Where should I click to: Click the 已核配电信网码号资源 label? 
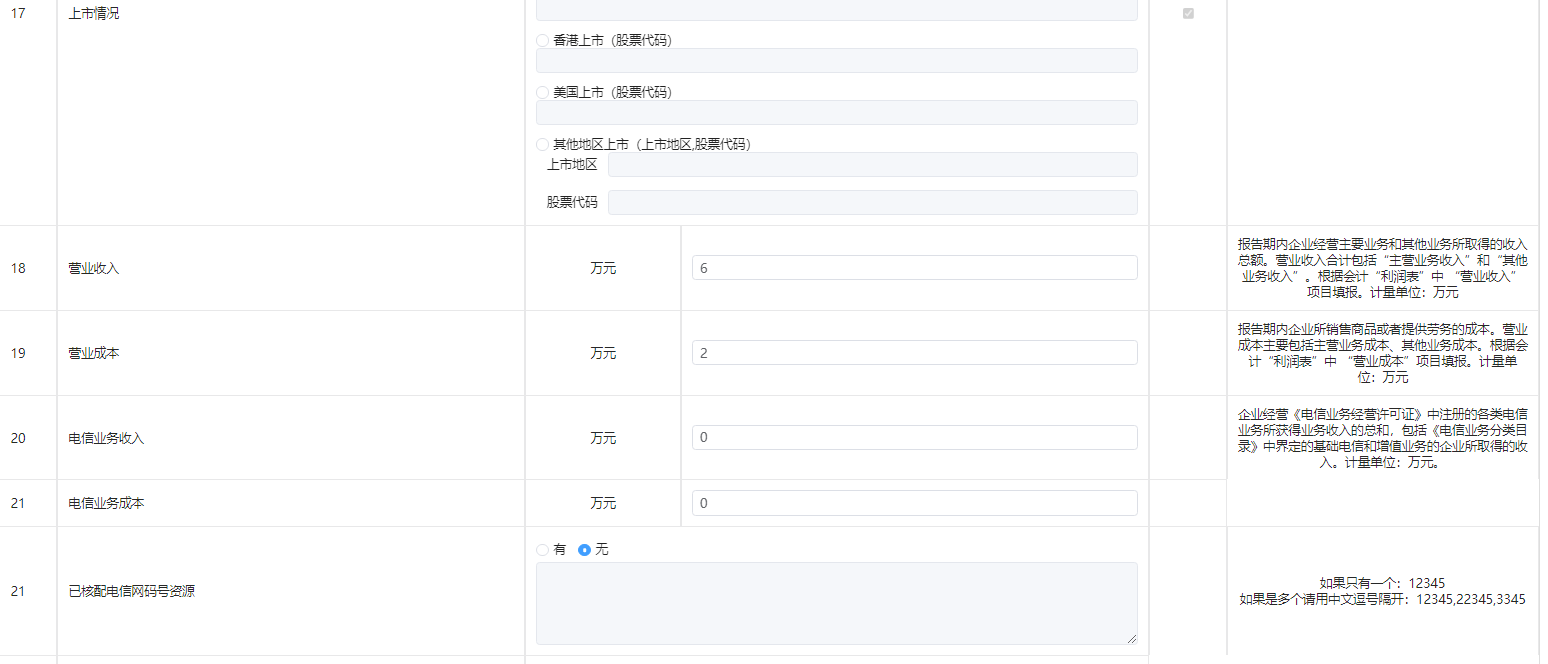coord(132,591)
